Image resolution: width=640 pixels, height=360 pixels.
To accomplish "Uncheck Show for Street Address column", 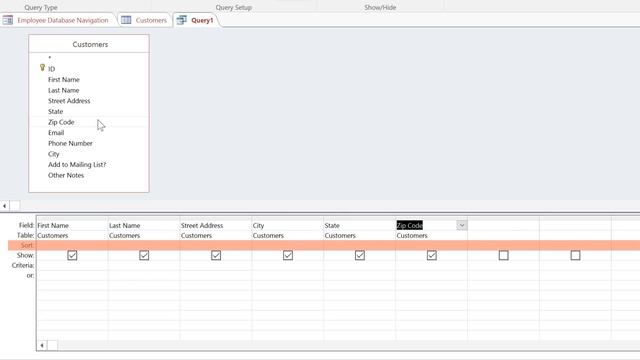I will (216, 255).
